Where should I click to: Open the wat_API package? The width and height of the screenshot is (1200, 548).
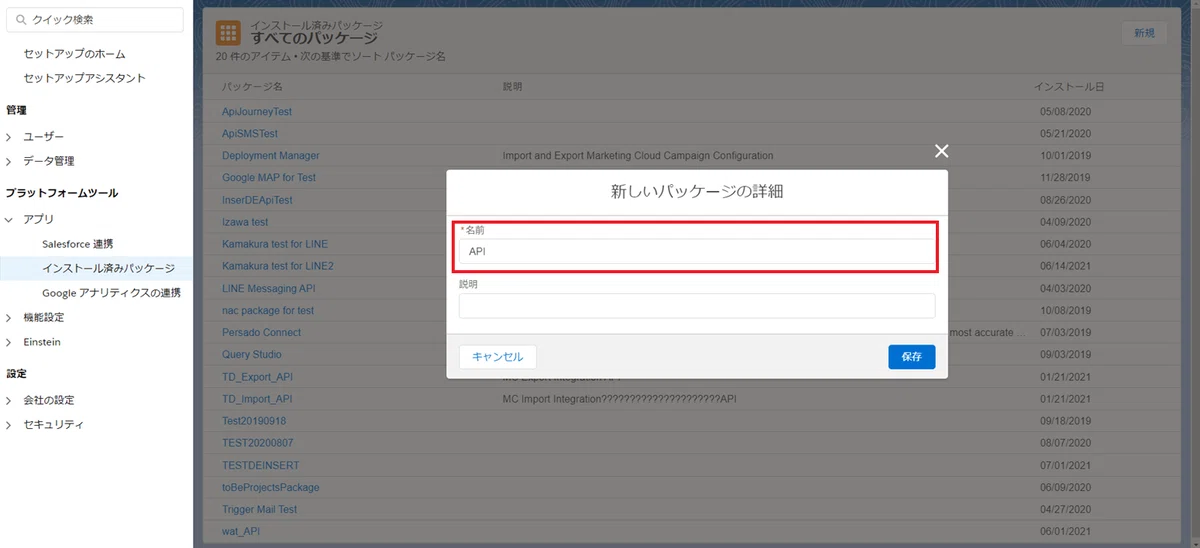(x=243, y=531)
